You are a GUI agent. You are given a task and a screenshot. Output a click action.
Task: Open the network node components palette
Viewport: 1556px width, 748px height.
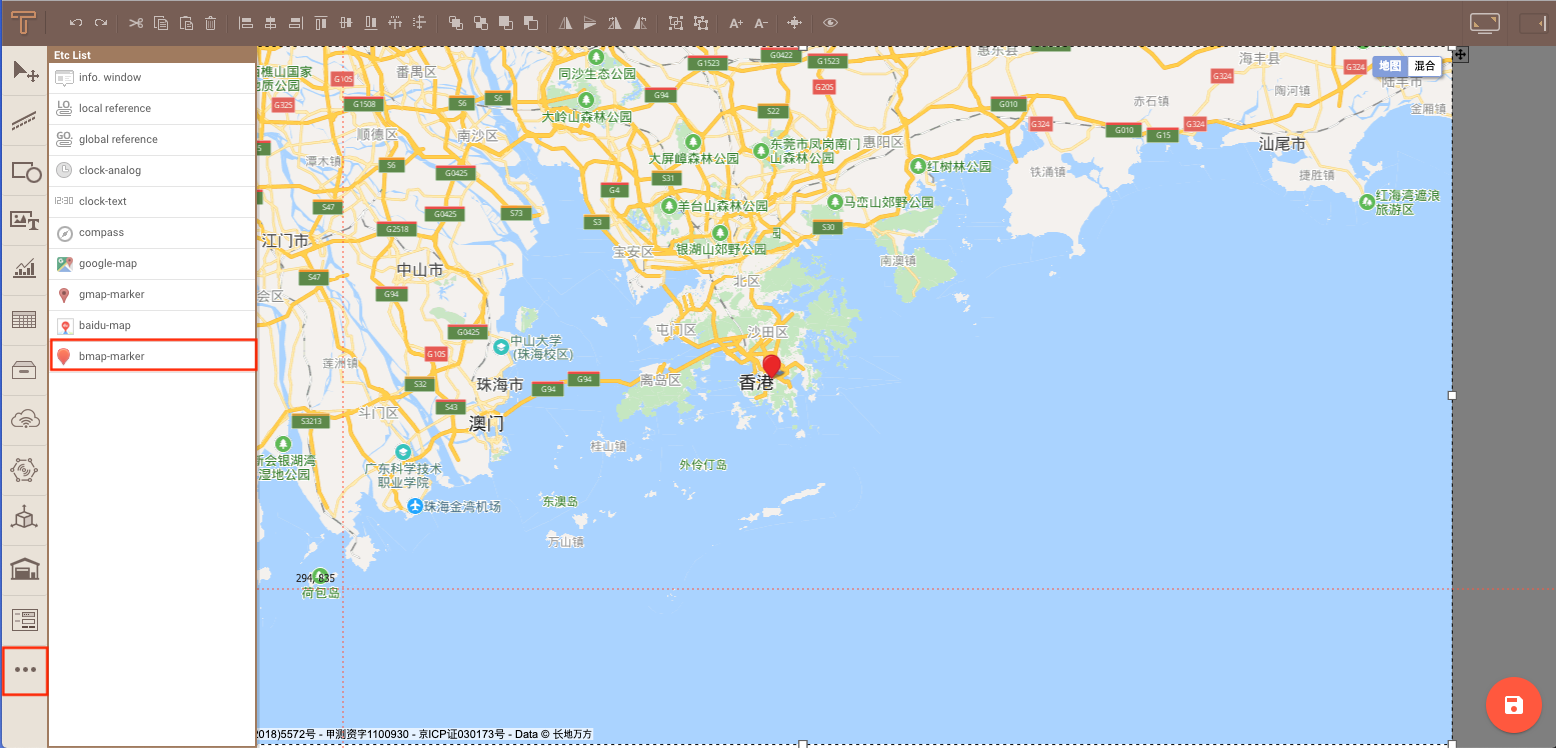(x=25, y=470)
